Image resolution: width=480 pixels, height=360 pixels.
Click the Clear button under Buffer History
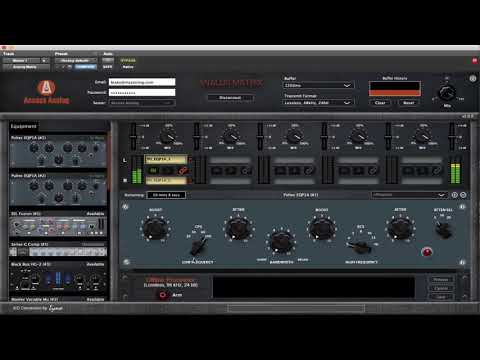[x=380, y=103]
